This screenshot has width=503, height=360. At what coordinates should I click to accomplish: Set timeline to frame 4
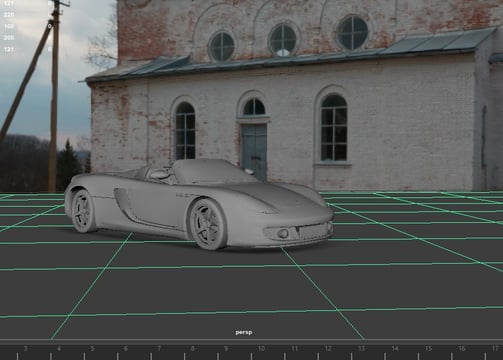59,349
